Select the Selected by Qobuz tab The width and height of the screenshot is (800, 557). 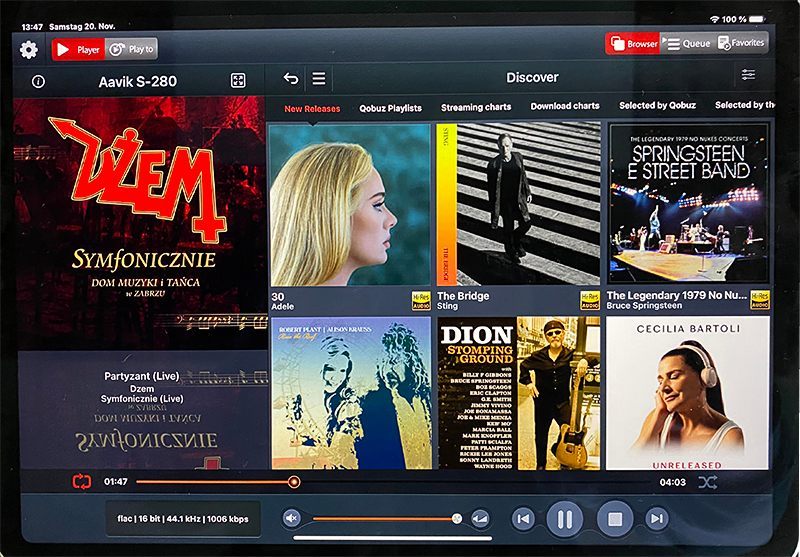click(657, 106)
